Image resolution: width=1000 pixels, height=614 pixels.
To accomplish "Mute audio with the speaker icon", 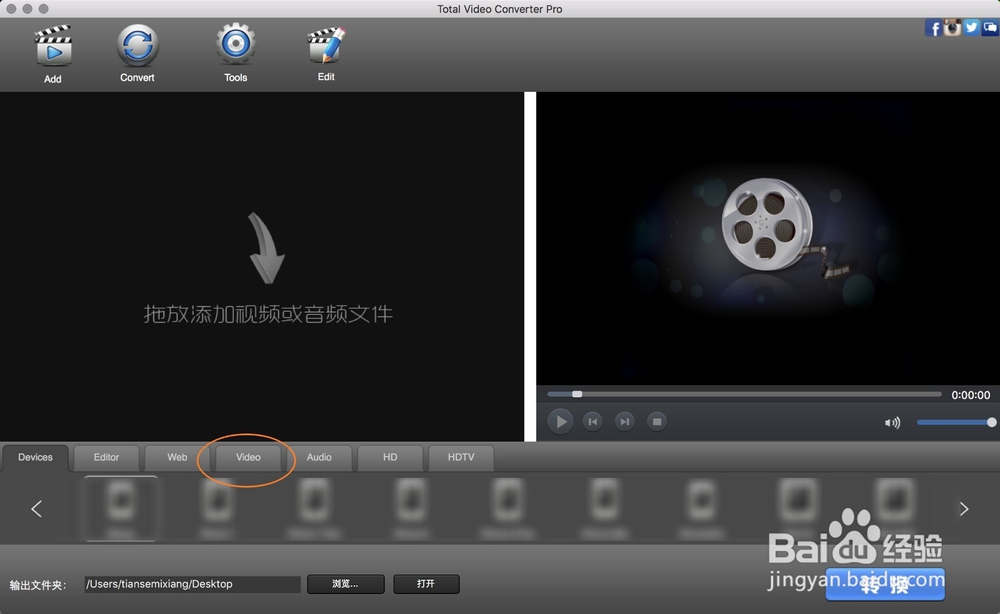I will point(892,423).
